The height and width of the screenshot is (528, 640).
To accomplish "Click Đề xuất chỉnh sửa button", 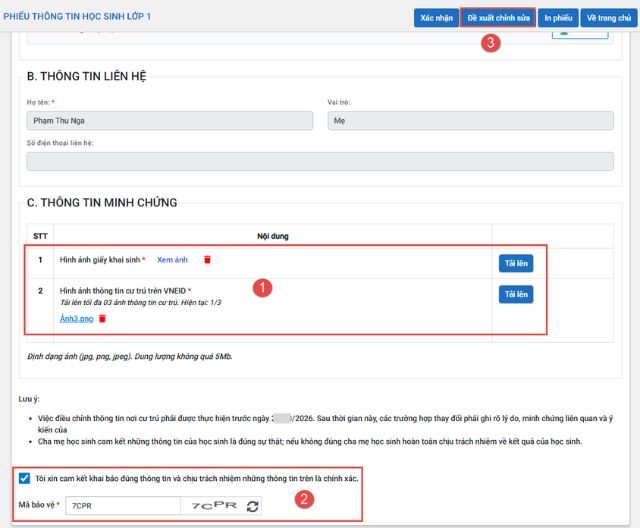I will click(498, 18).
